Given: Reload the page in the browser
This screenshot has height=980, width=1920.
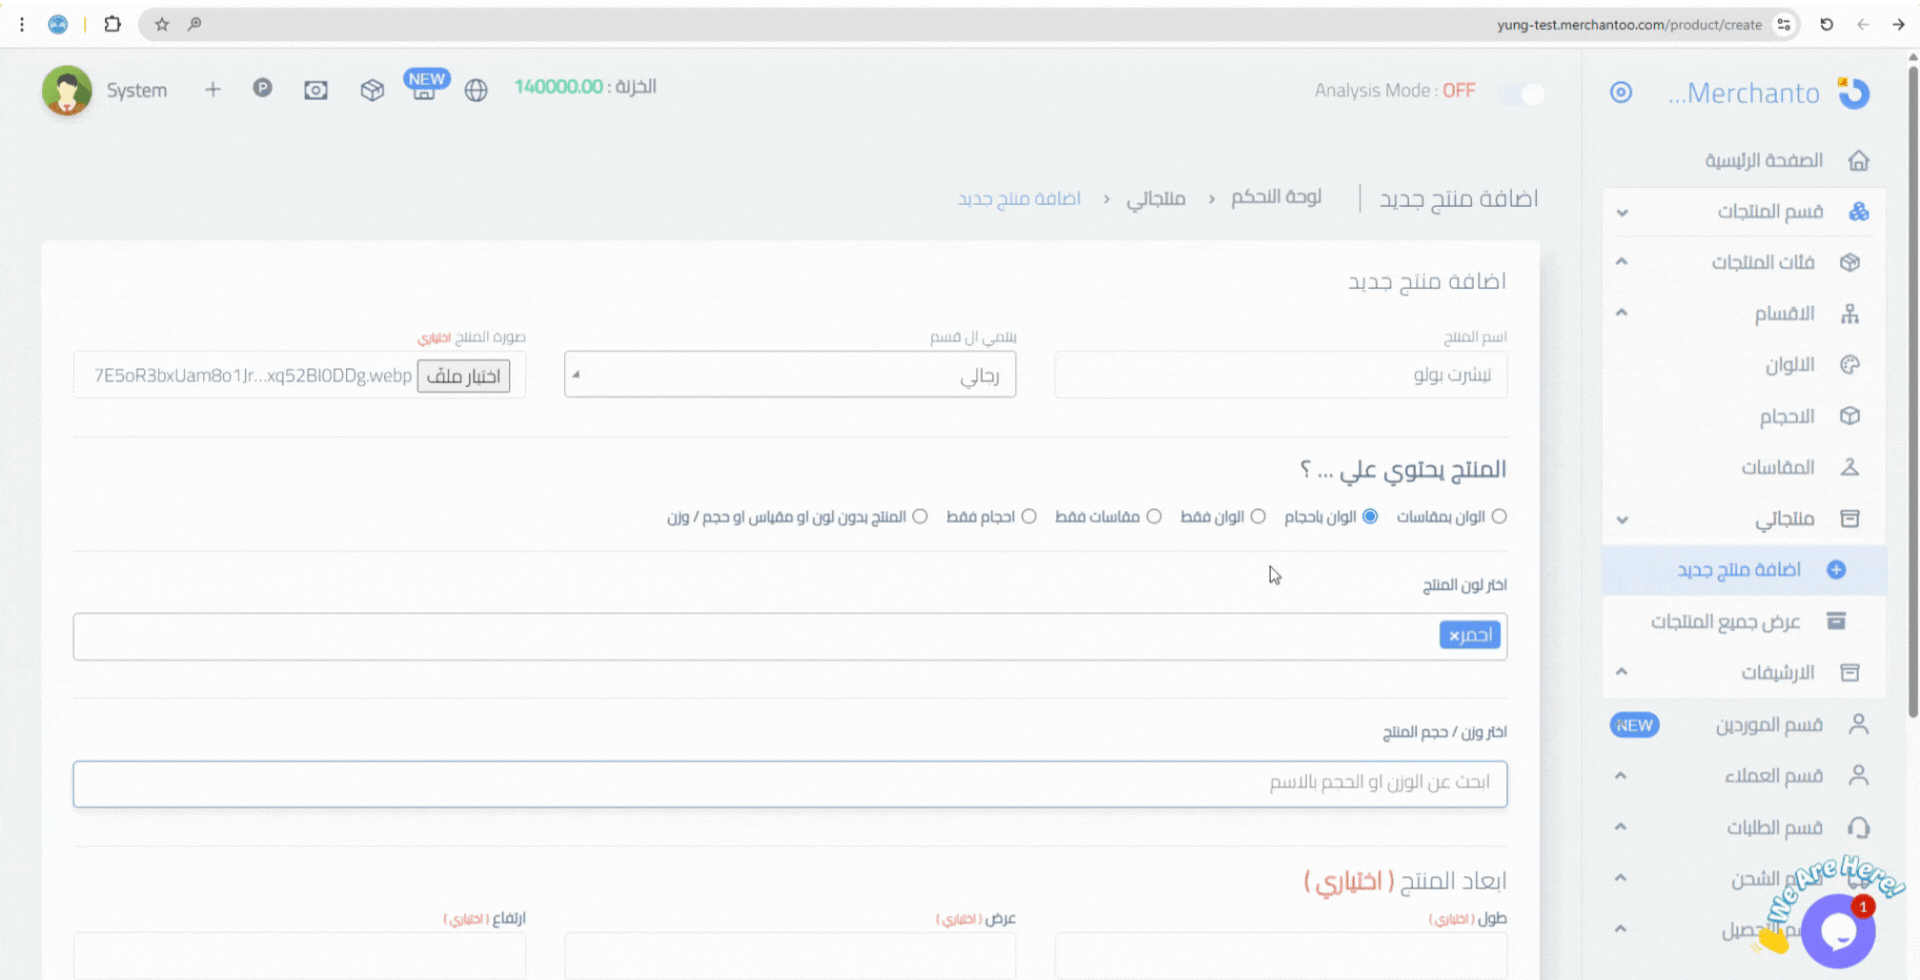Looking at the screenshot, I should [1826, 24].
